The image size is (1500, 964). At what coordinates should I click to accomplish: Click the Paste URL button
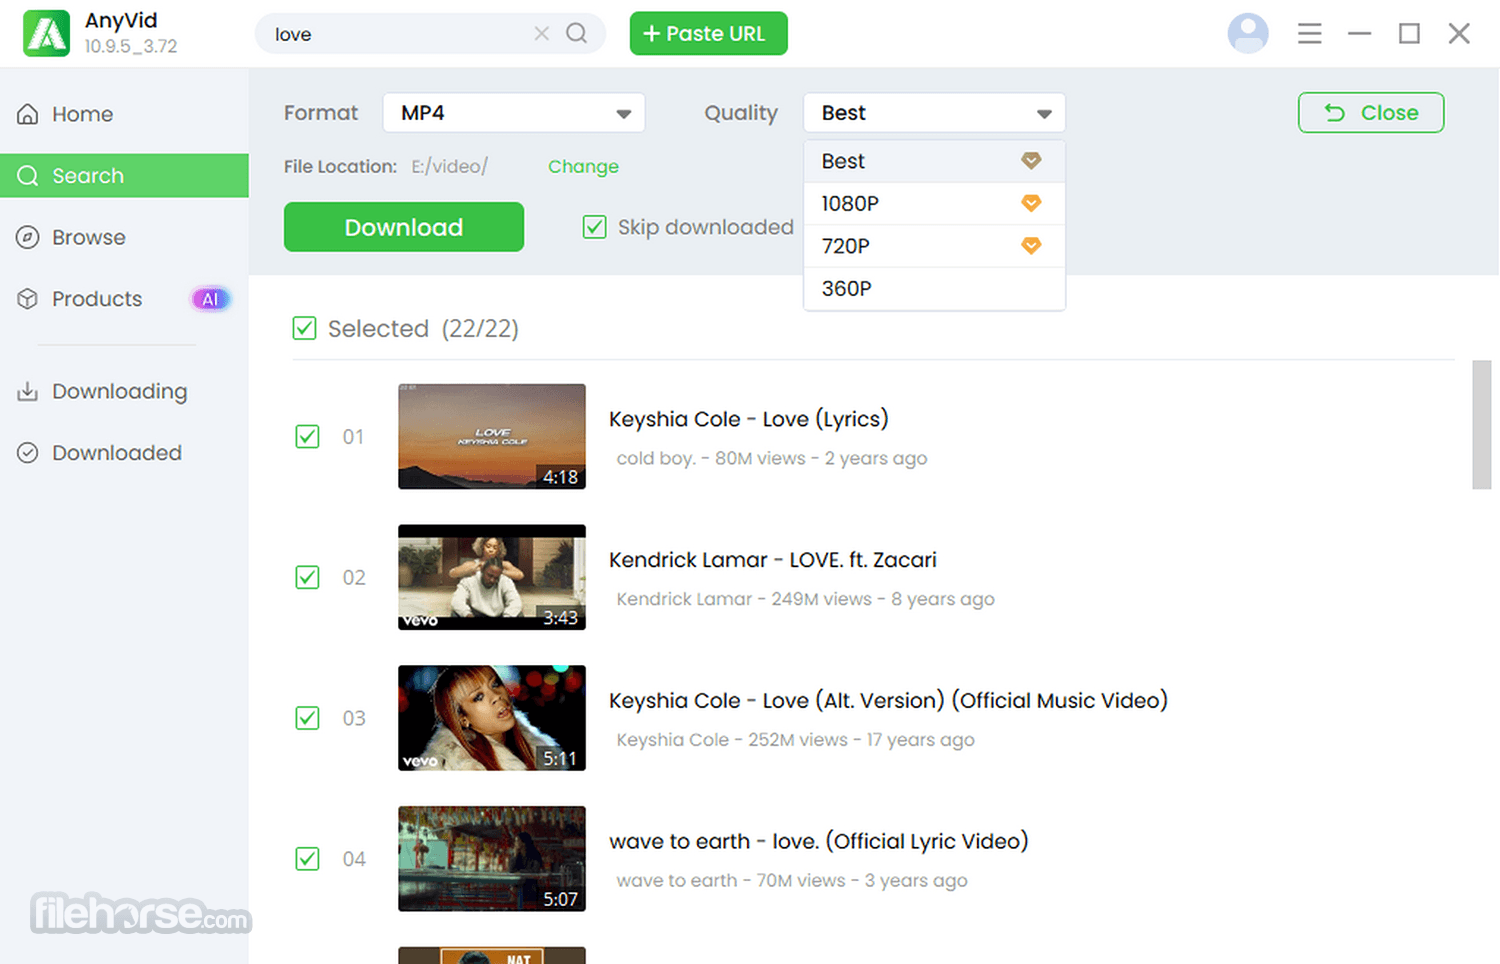tap(708, 33)
